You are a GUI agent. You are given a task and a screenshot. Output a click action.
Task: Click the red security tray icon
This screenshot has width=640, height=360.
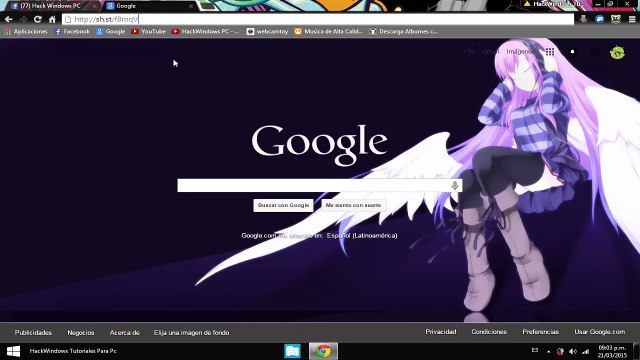click(560, 351)
